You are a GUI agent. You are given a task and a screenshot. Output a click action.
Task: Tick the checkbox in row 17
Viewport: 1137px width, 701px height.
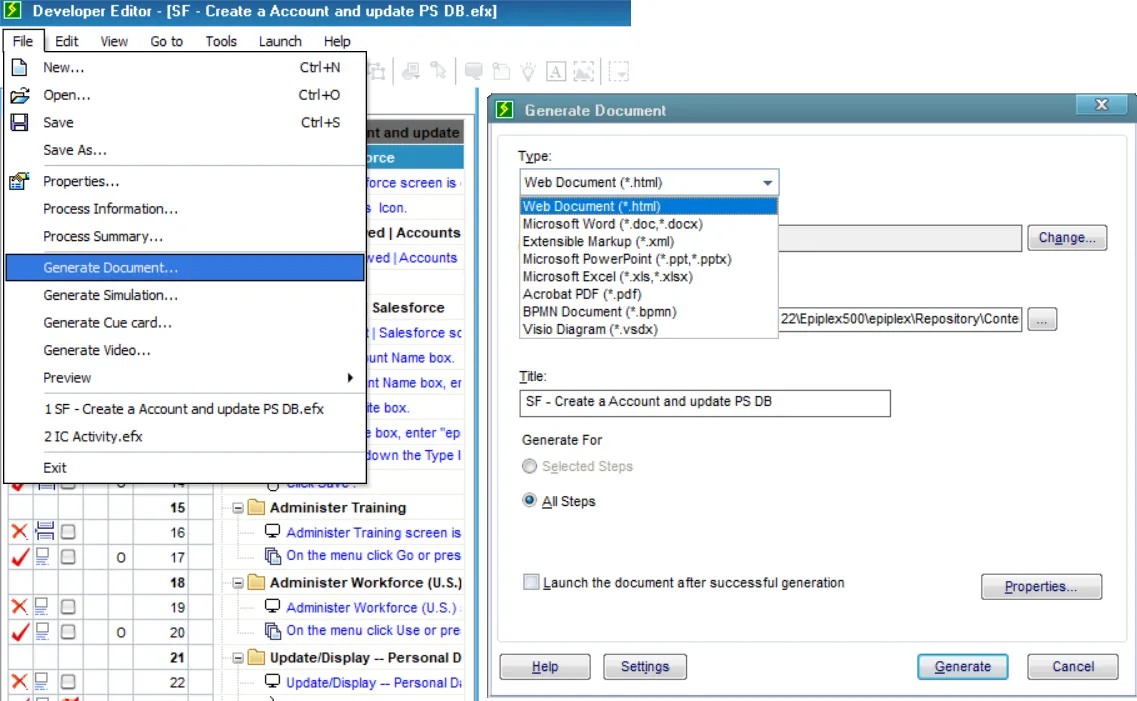68,557
